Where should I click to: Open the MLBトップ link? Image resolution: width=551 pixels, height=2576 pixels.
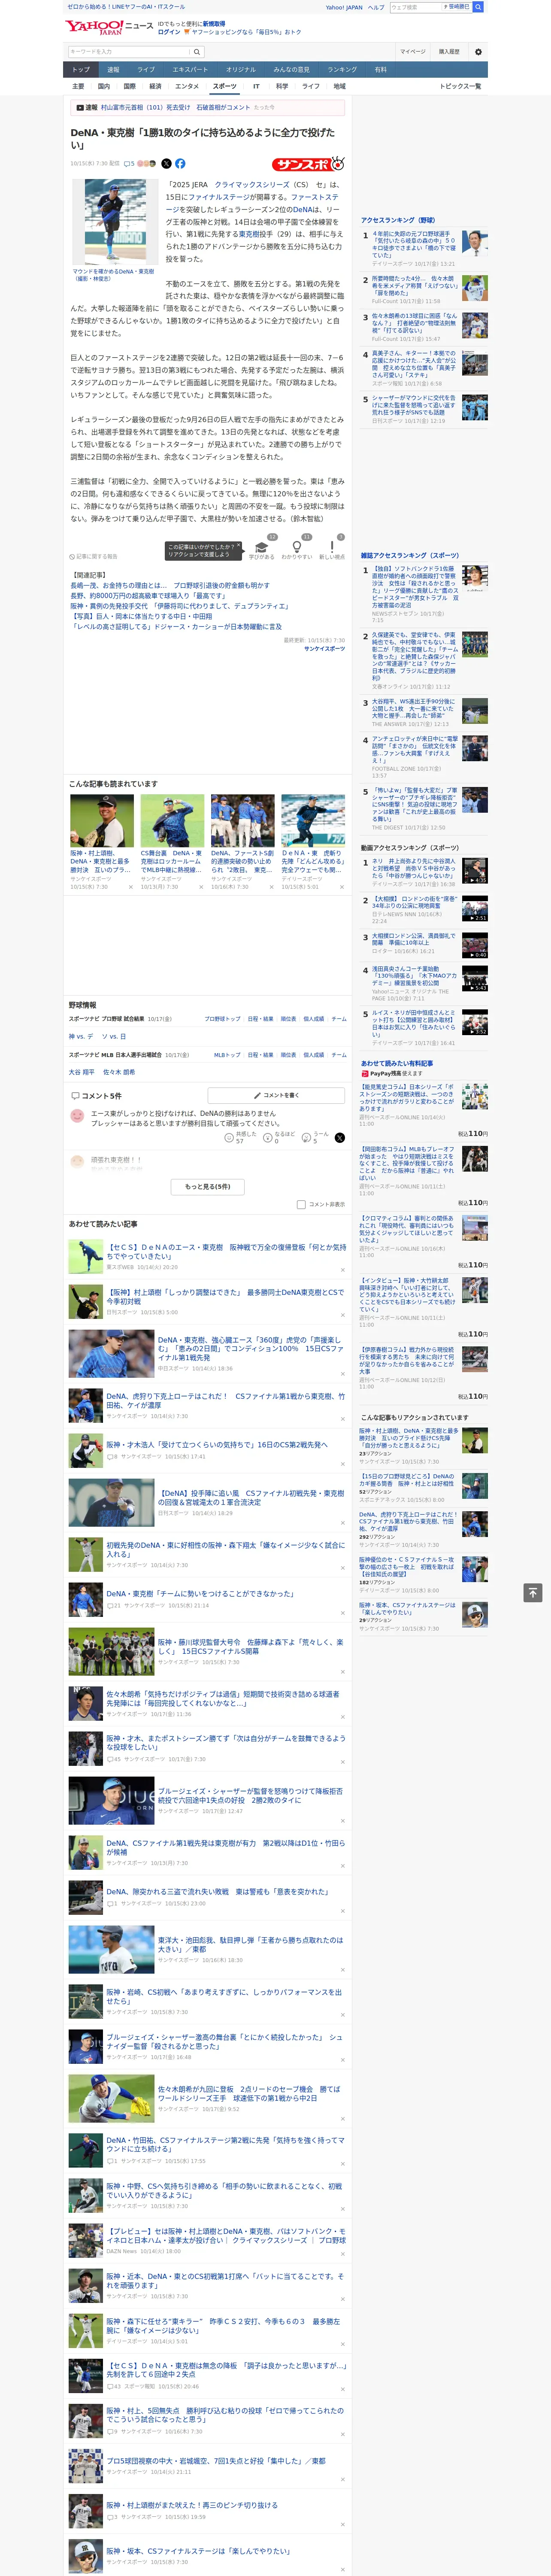tap(227, 1055)
